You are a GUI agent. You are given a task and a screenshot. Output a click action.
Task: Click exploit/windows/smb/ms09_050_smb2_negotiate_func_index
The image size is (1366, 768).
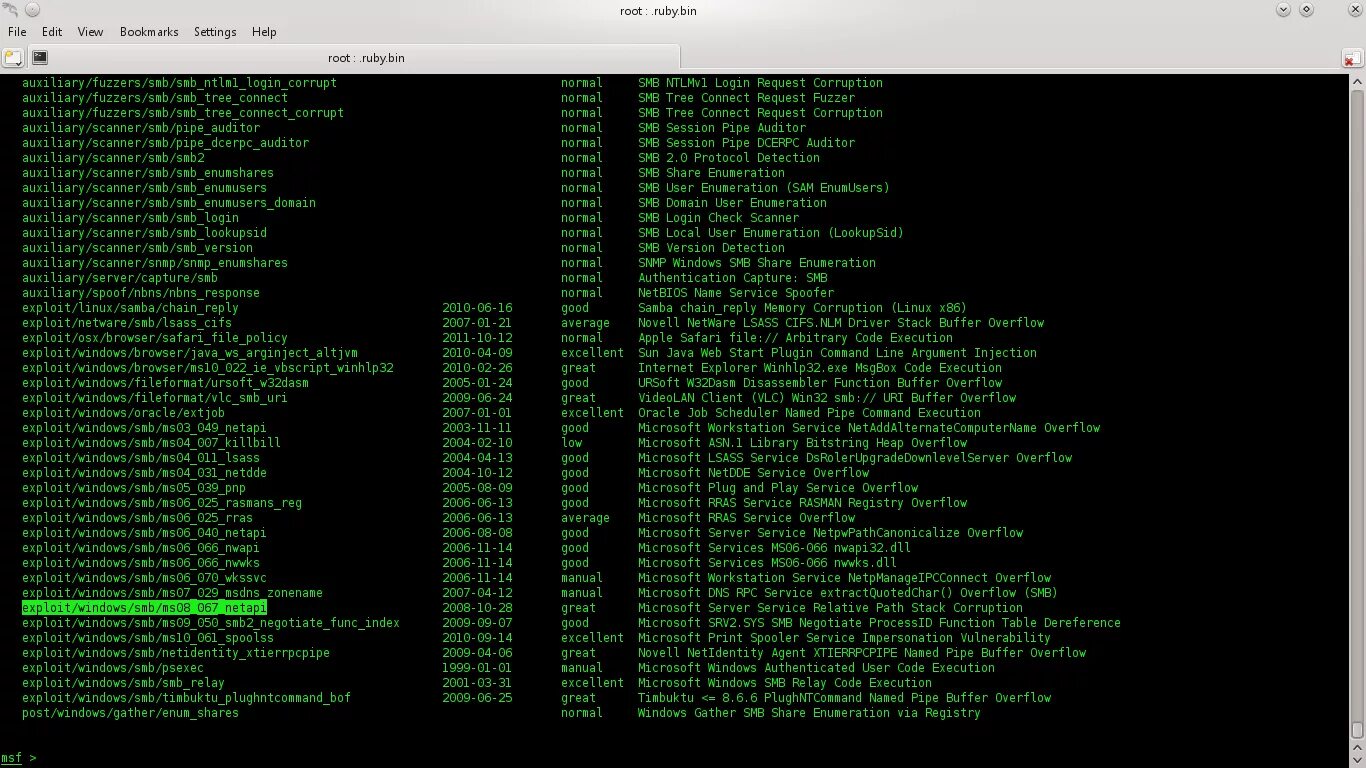click(x=211, y=623)
